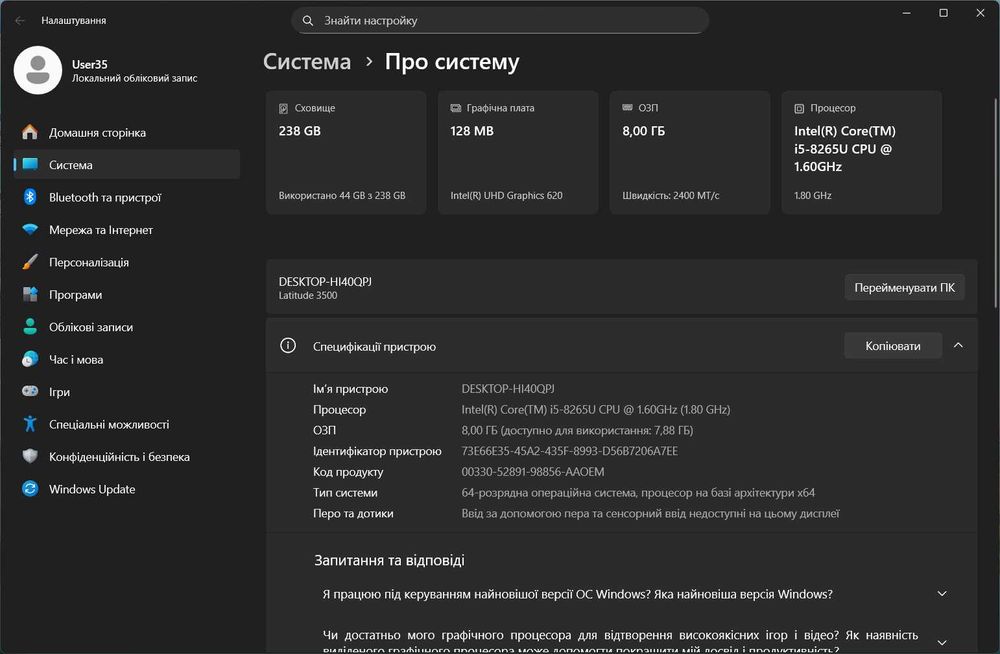This screenshot has width=1000, height=654.
Task: Click the Windows Update refresh icon
Action: [x=30, y=489]
